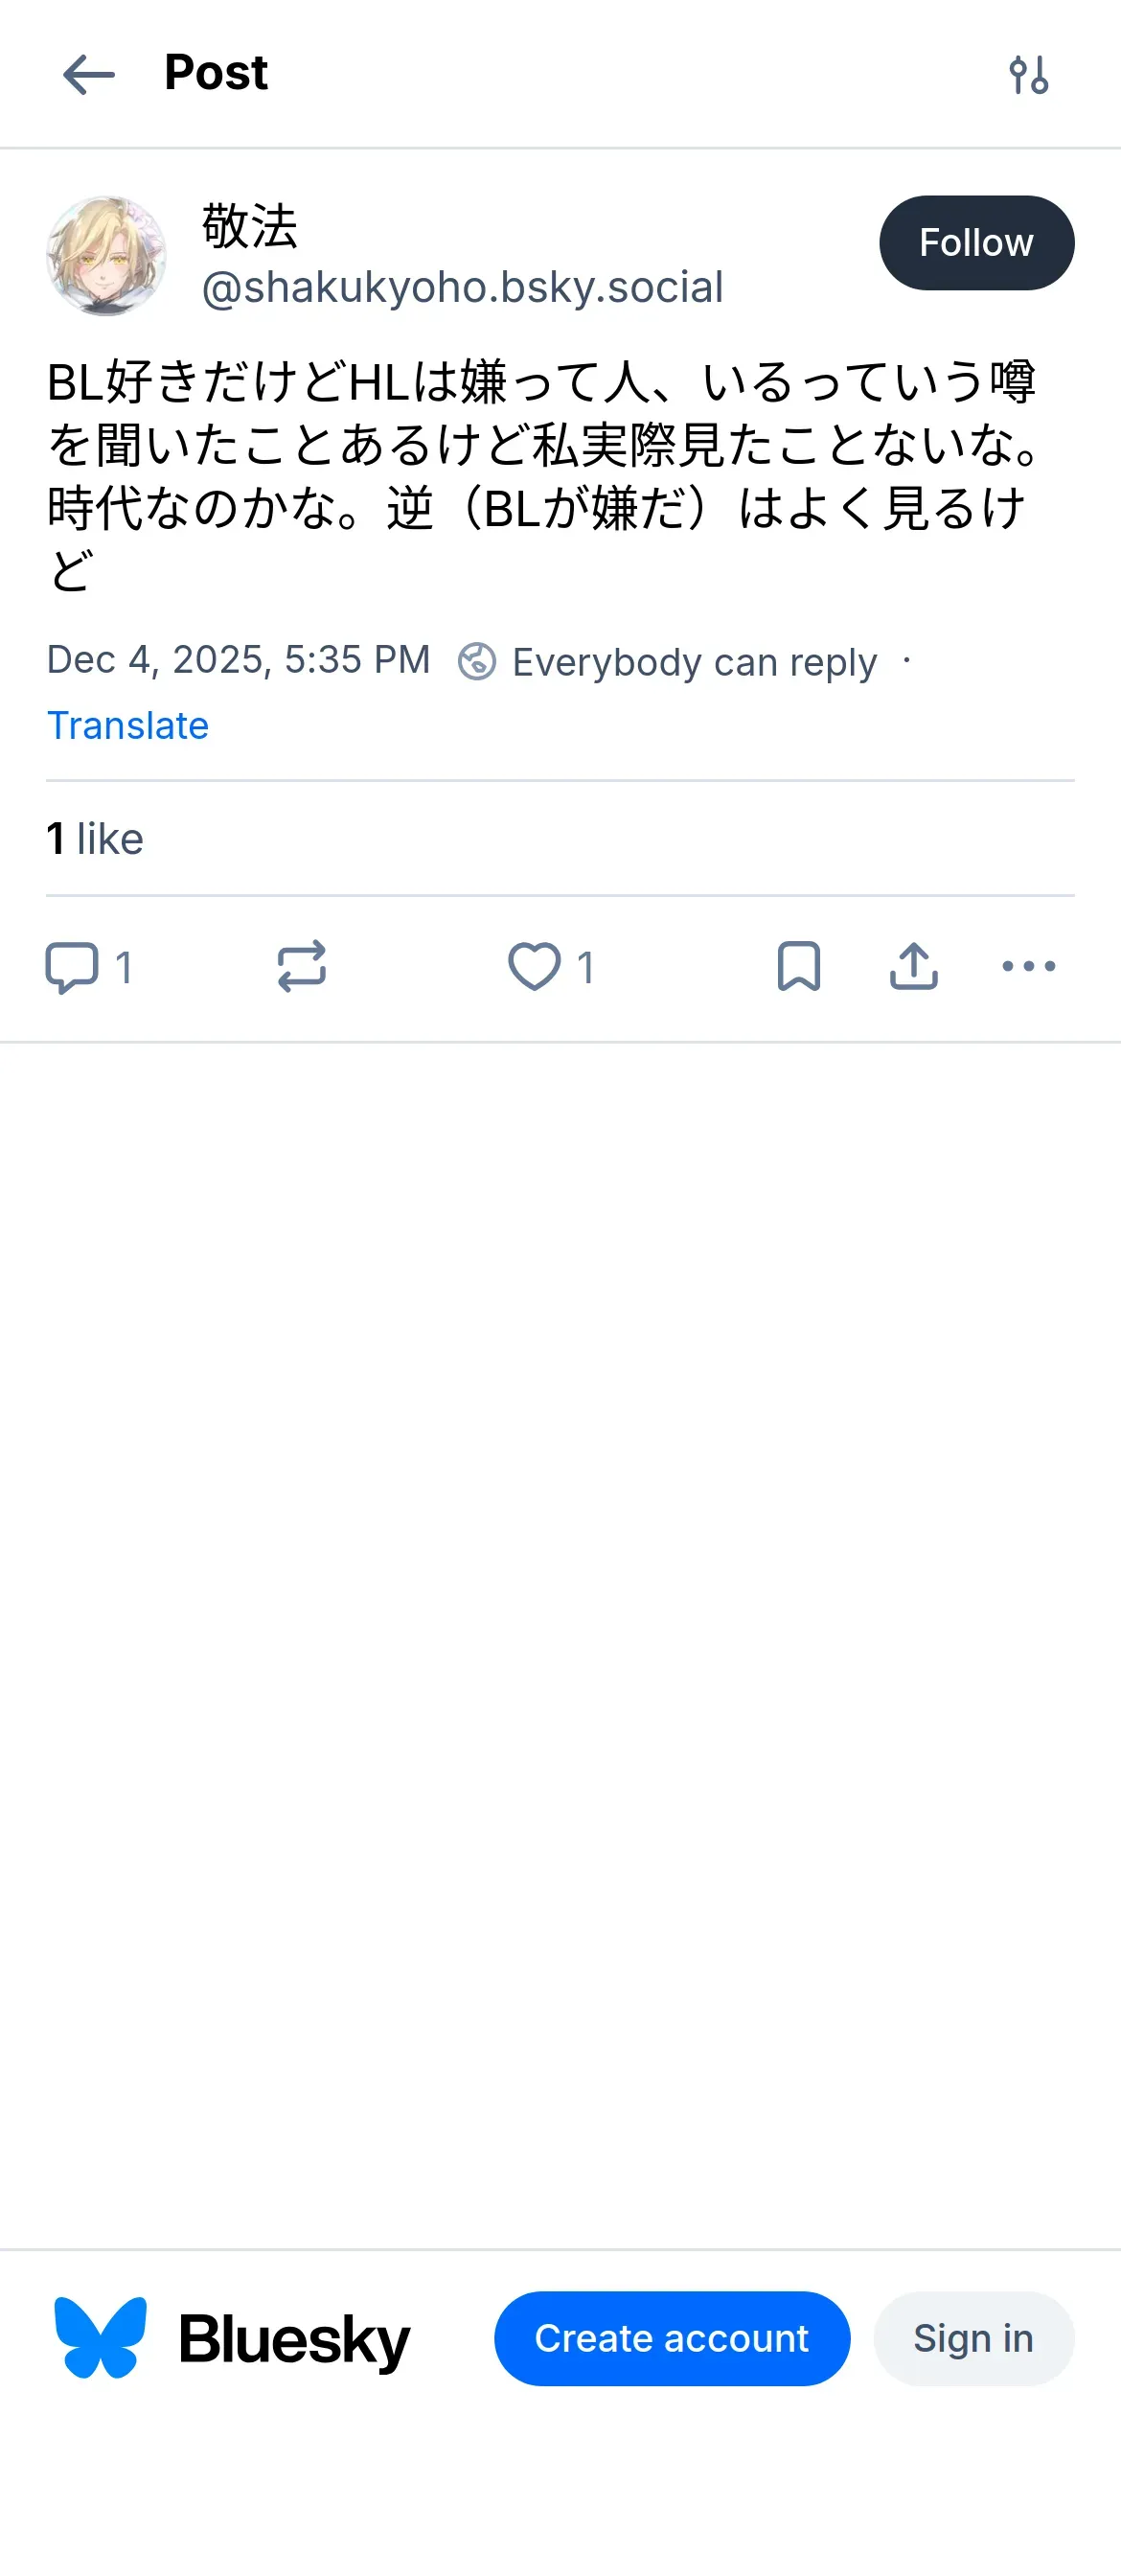This screenshot has width=1121, height=2576.
Task: Share the post via the share icon
Action: point(913,967)
